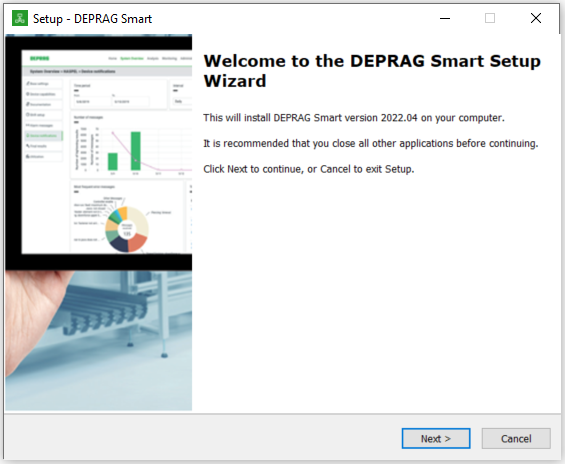Click the 'Setup - DEPRAG Smart' title text
This screenshot has height=464, width=565.
92,19
